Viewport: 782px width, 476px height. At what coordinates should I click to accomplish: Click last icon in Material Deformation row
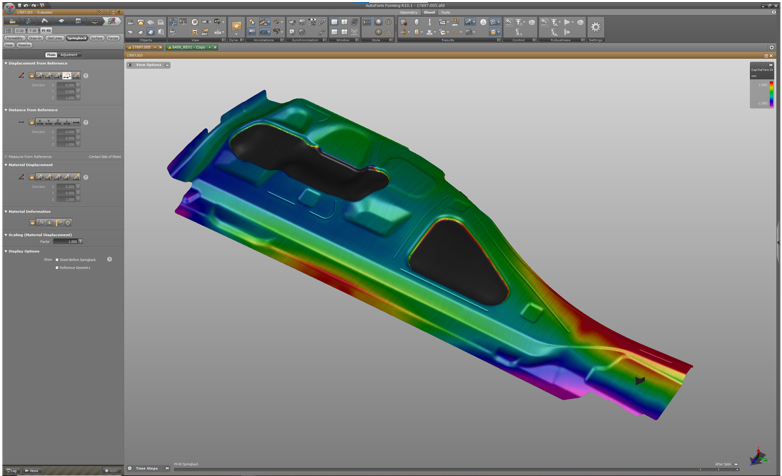click(x=68, y=223)
